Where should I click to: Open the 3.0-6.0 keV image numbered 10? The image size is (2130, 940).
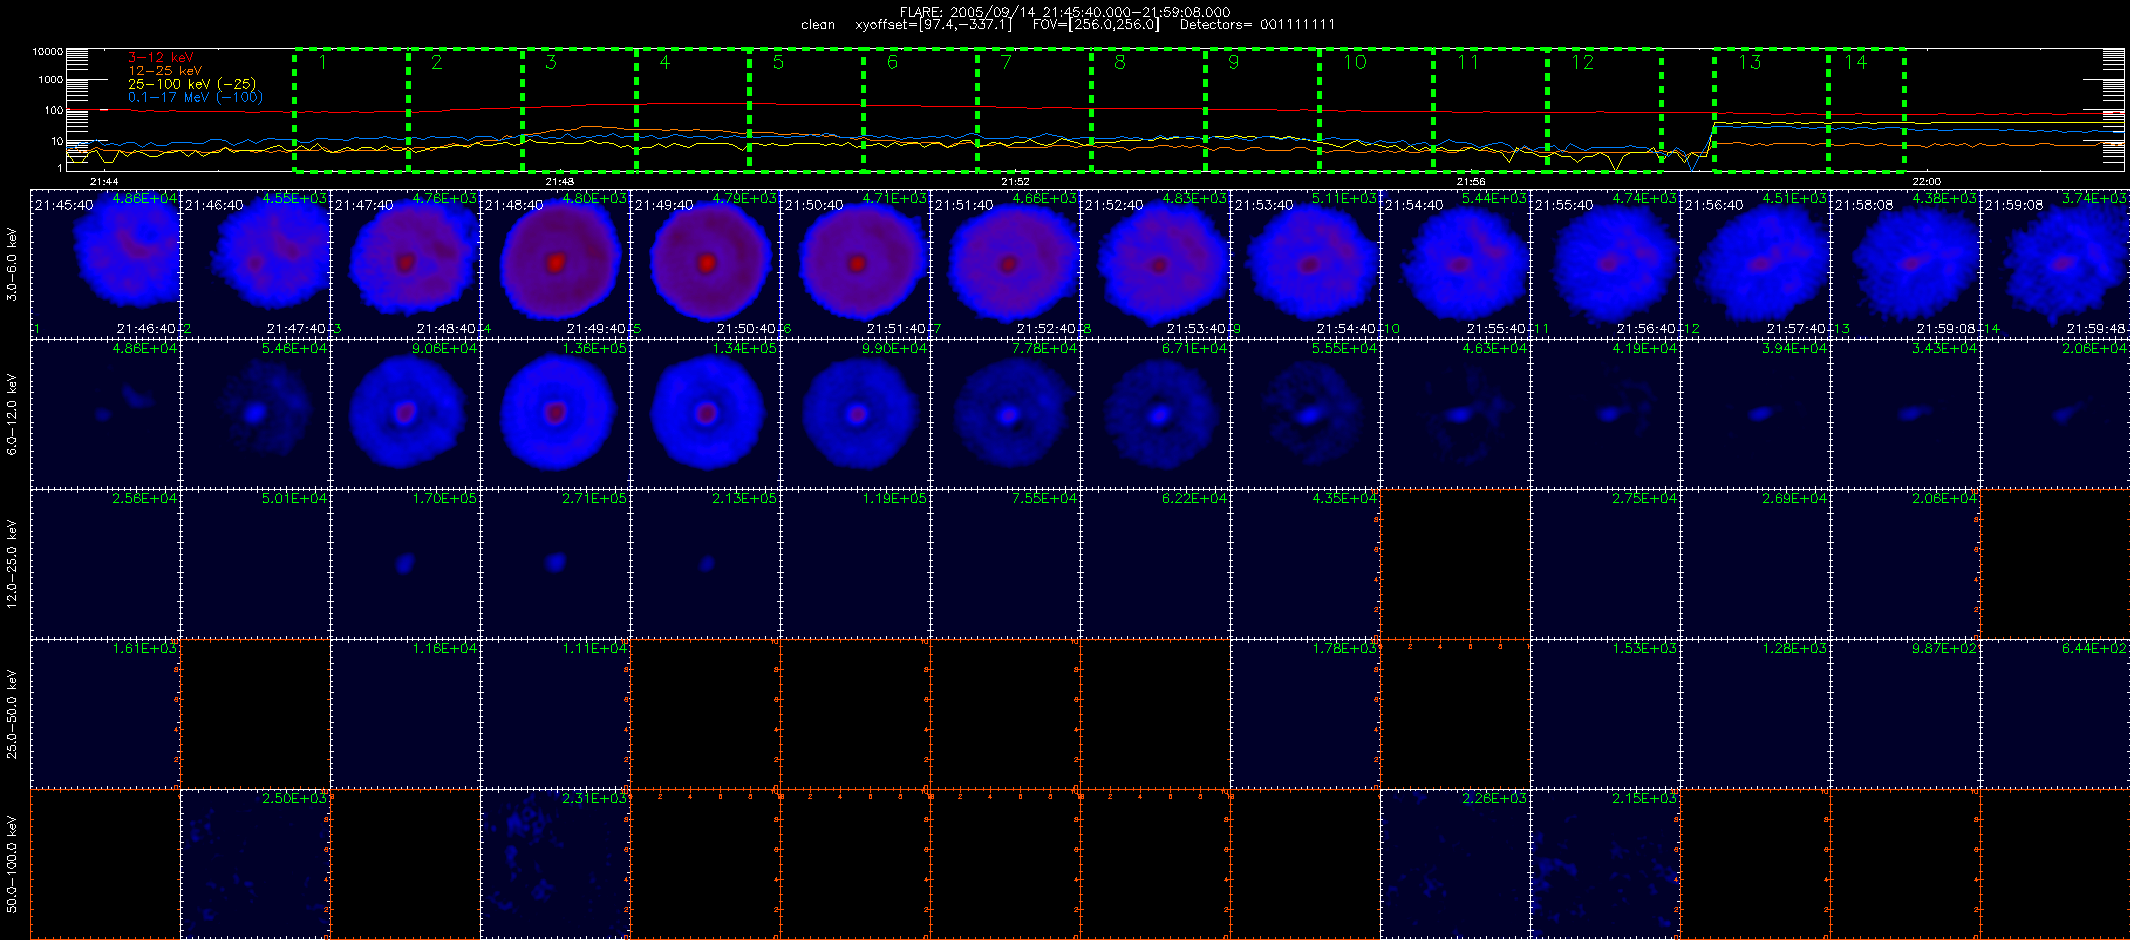coord(1456,264)
